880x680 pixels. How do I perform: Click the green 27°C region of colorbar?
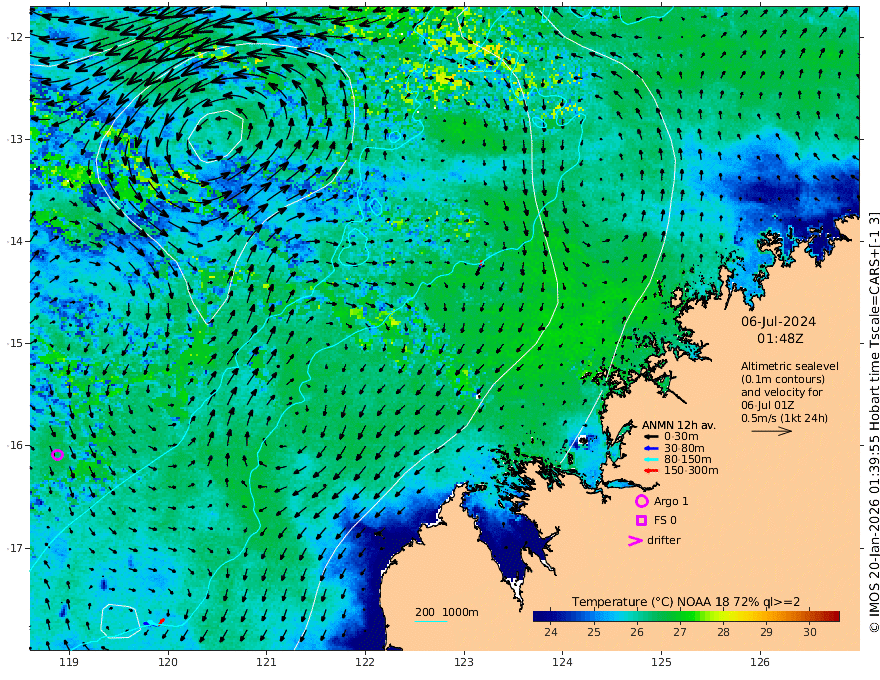pyautogui.click(x=680, y=617)
